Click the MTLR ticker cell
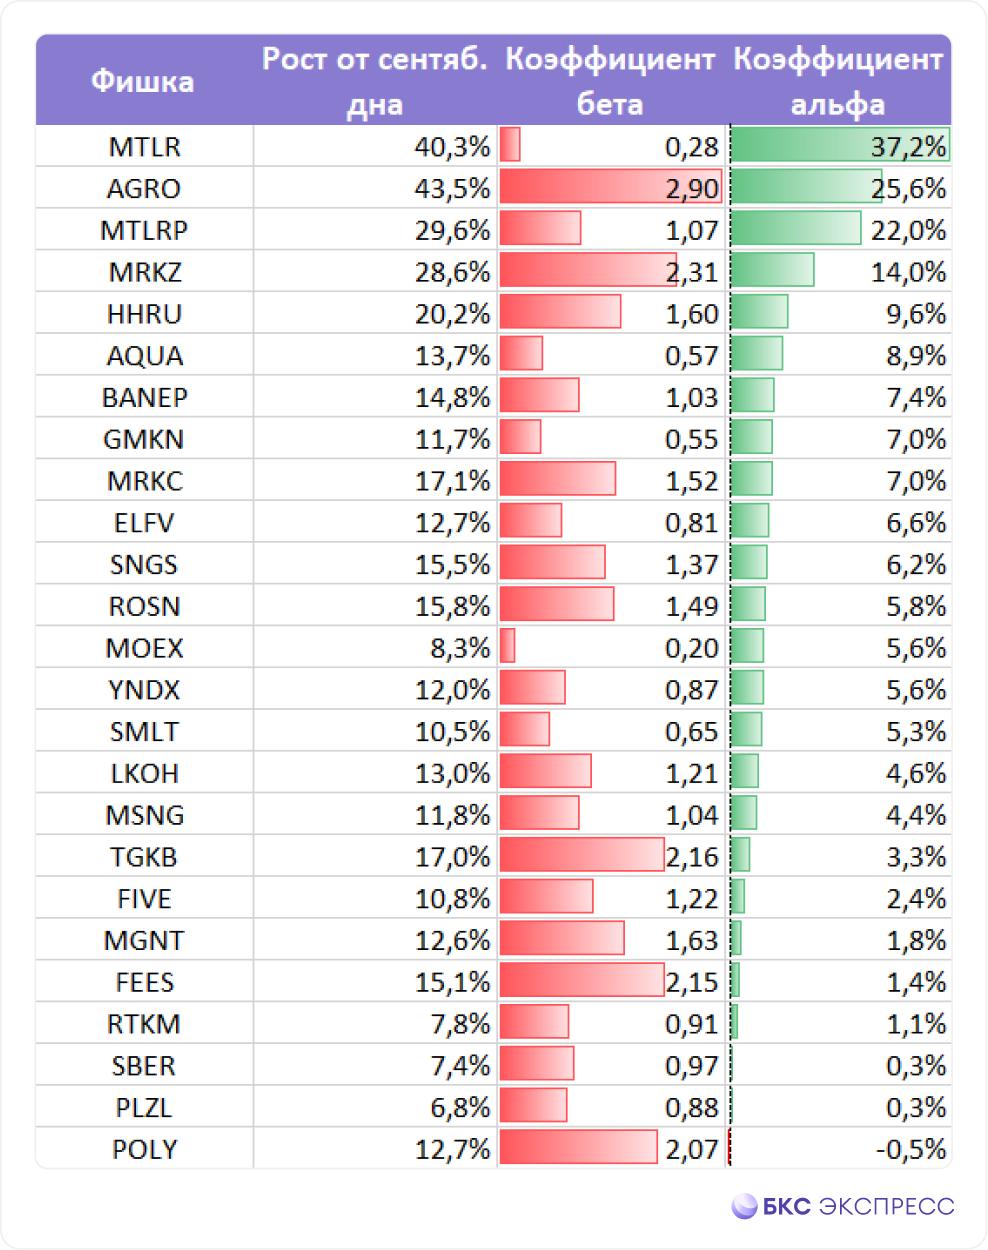The image size is (988, 1250). [x=145, y=147]
